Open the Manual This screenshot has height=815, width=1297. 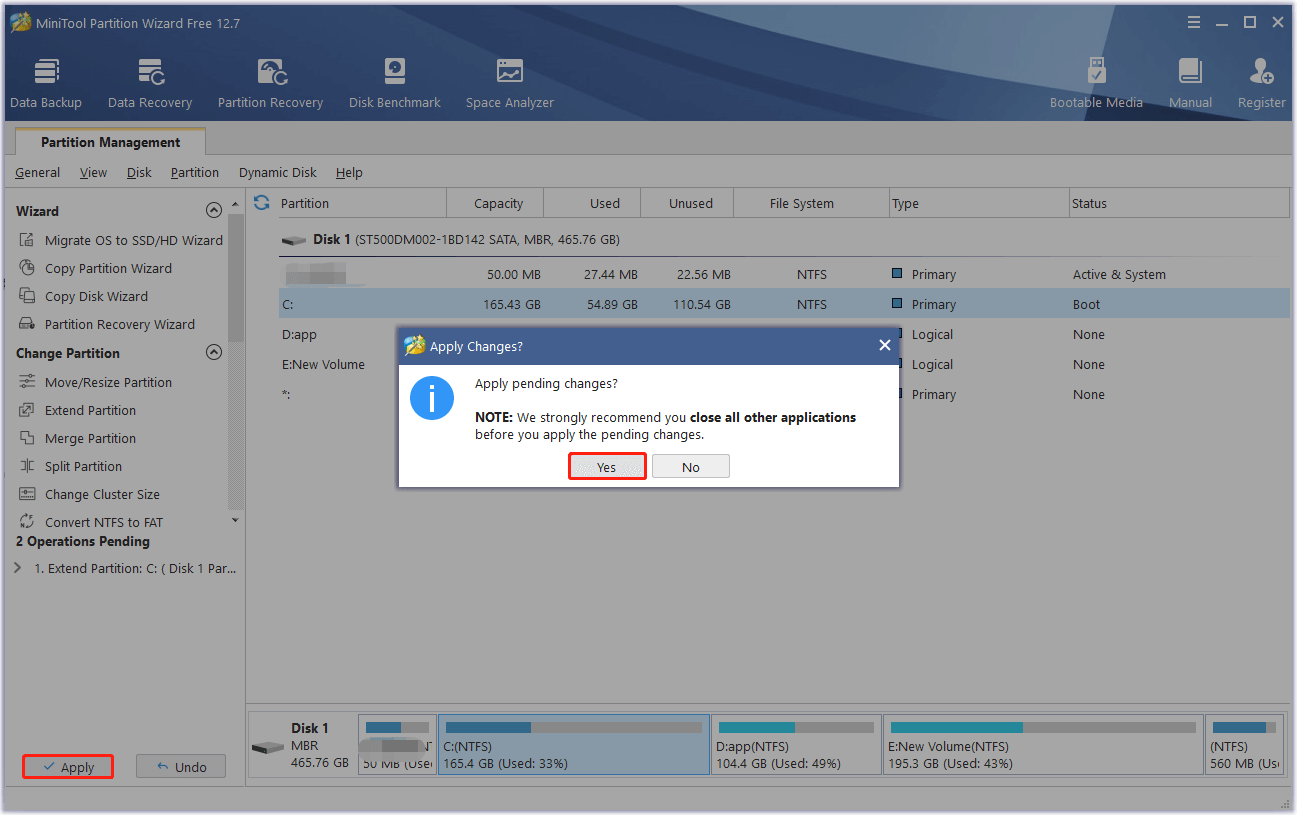coord(1190,80)
